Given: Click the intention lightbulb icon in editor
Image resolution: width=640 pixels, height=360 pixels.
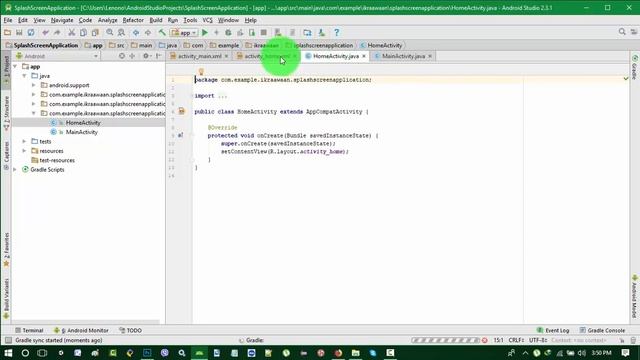Looking at the screenshot, I should point(201,72).
